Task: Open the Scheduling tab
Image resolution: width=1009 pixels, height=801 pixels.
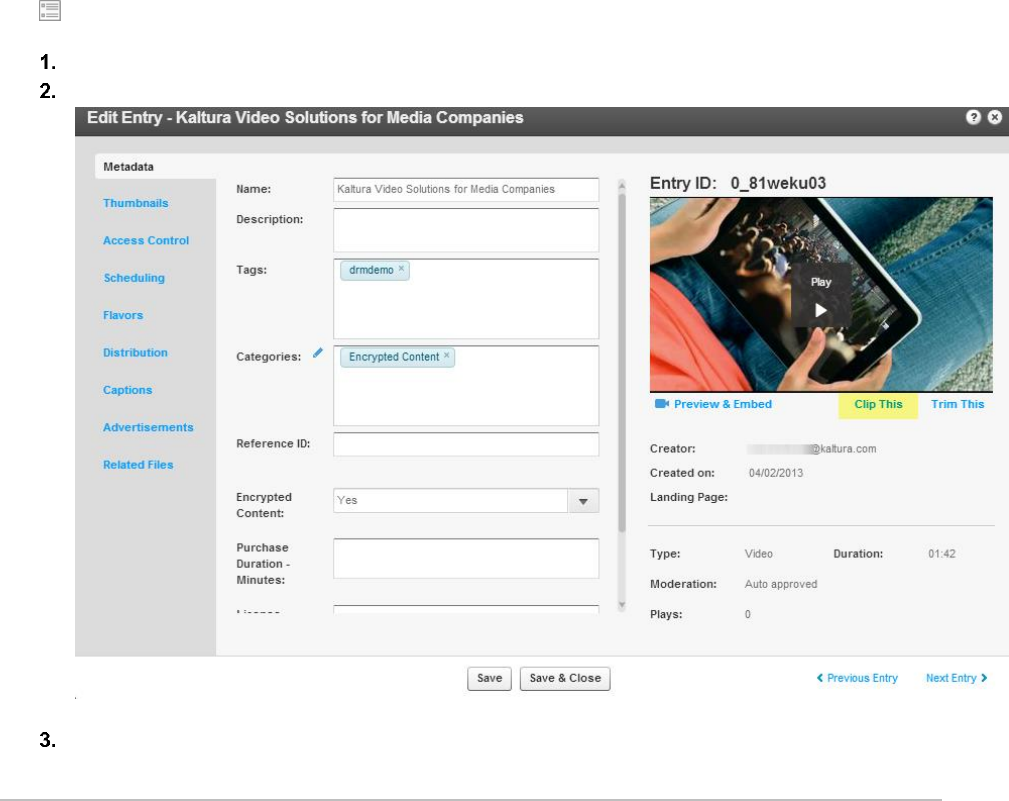Action: click(x=134, y=278)
